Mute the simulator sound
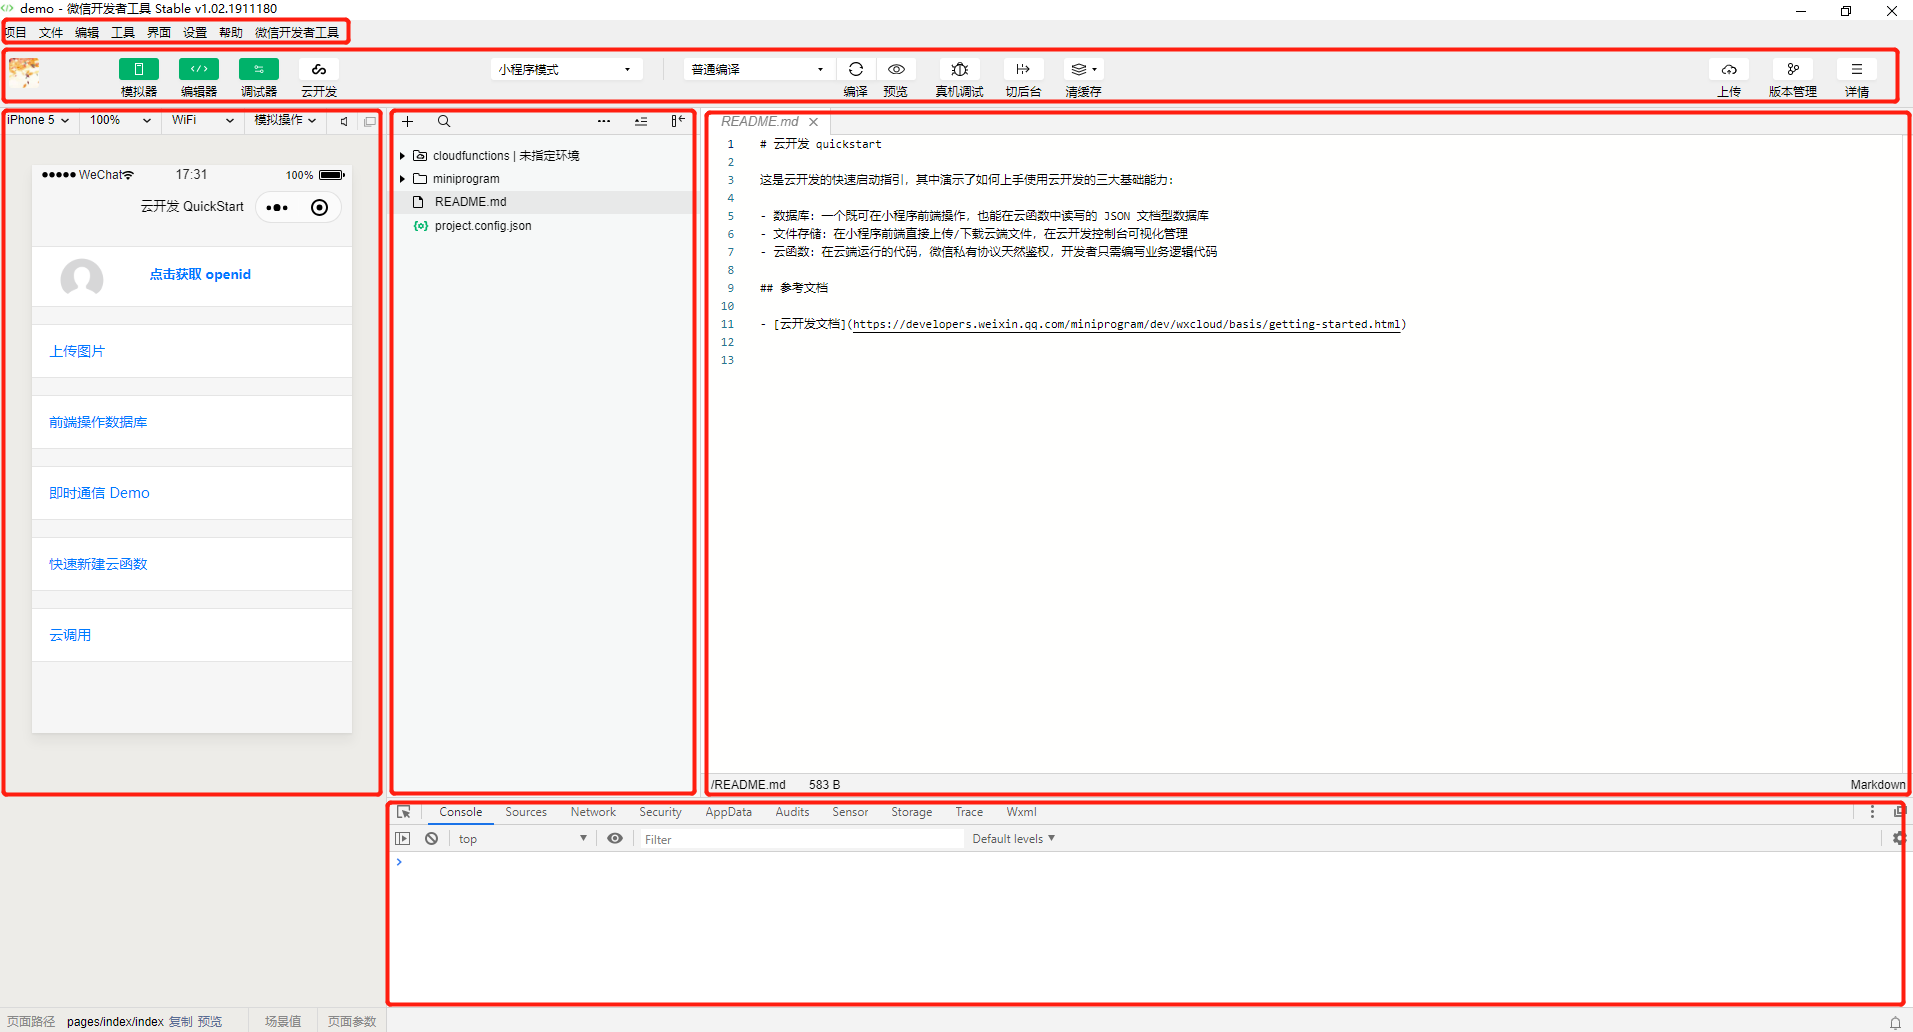The width and height of the screenshot is (1913, 1032). [344, 121]
